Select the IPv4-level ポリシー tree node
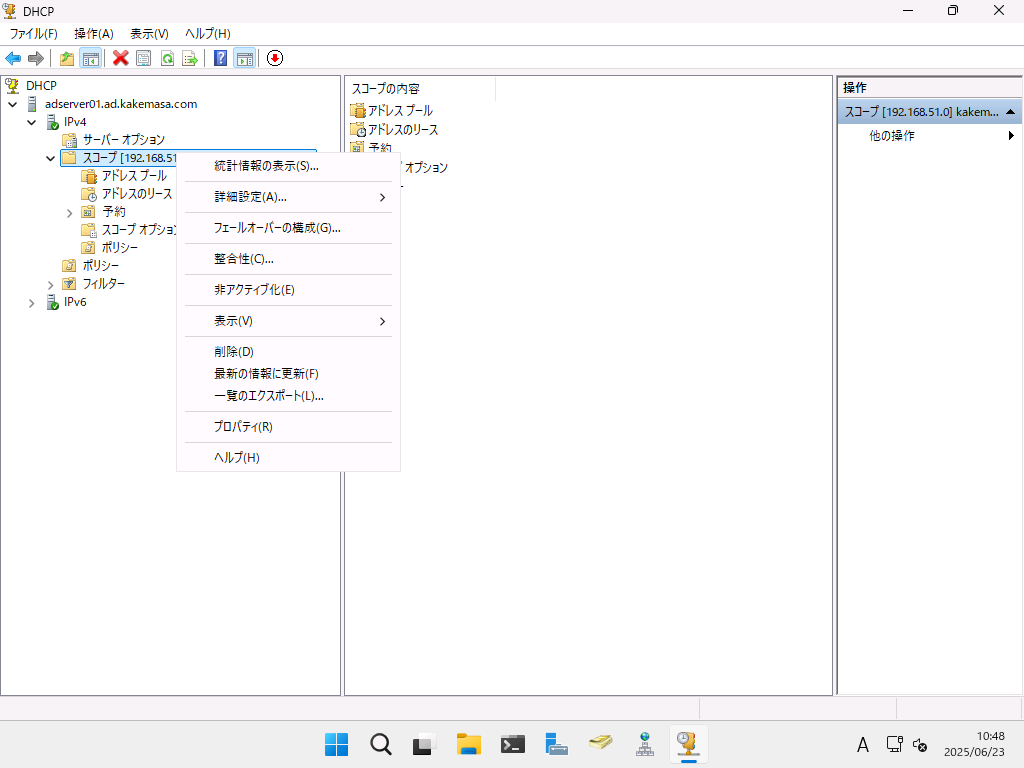This screenshot has width=1024, height=768. (x=101, y=266)
